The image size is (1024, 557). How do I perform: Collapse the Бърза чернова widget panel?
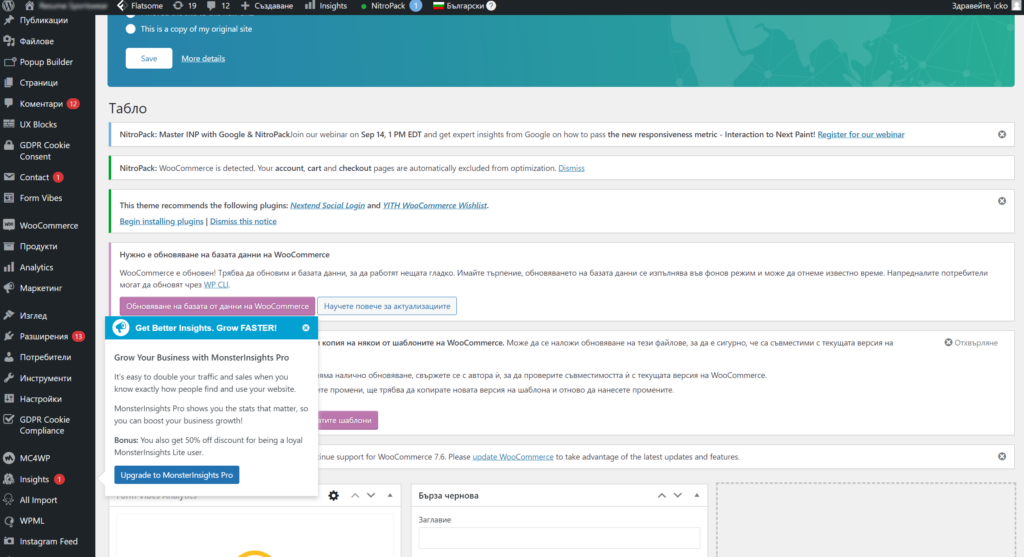(697, 495)
